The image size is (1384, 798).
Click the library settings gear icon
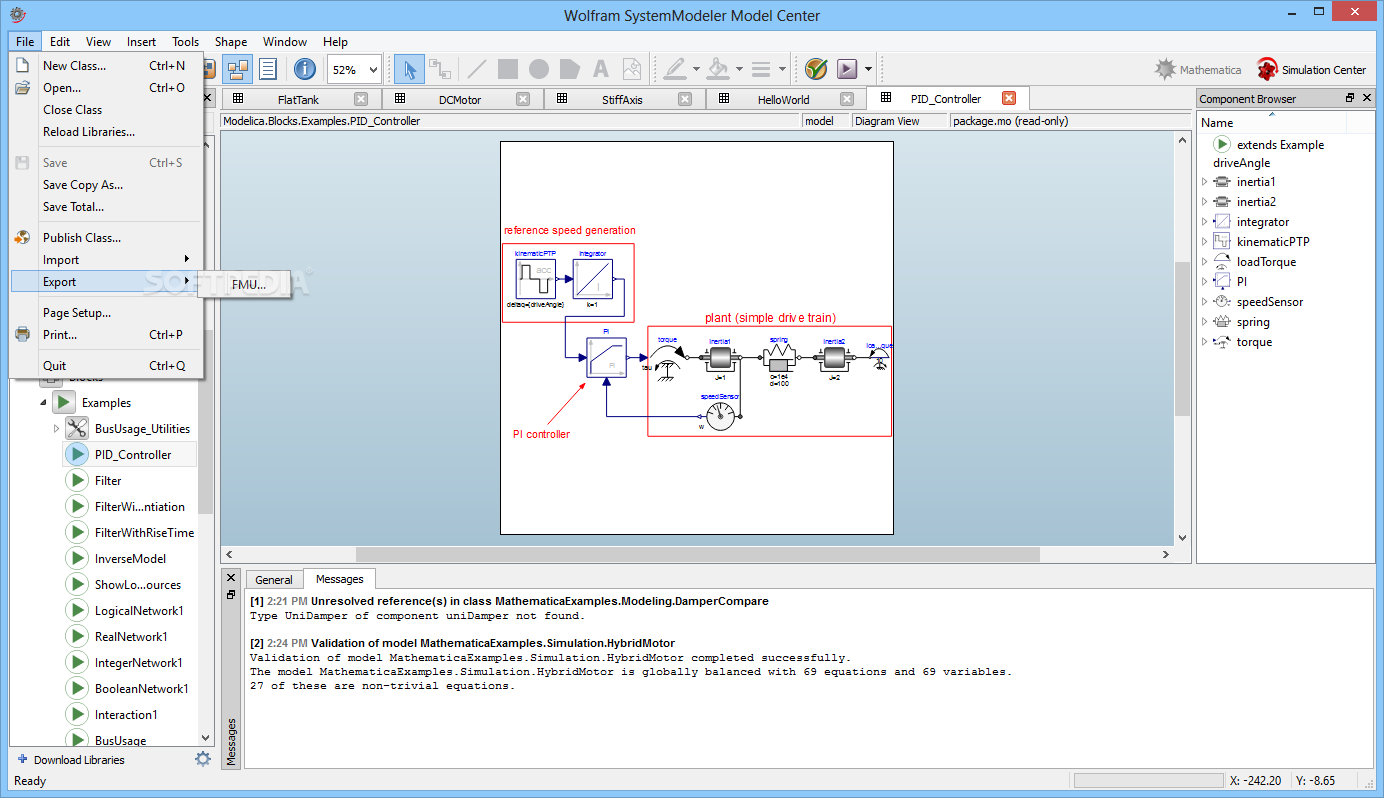pos(203,759)
